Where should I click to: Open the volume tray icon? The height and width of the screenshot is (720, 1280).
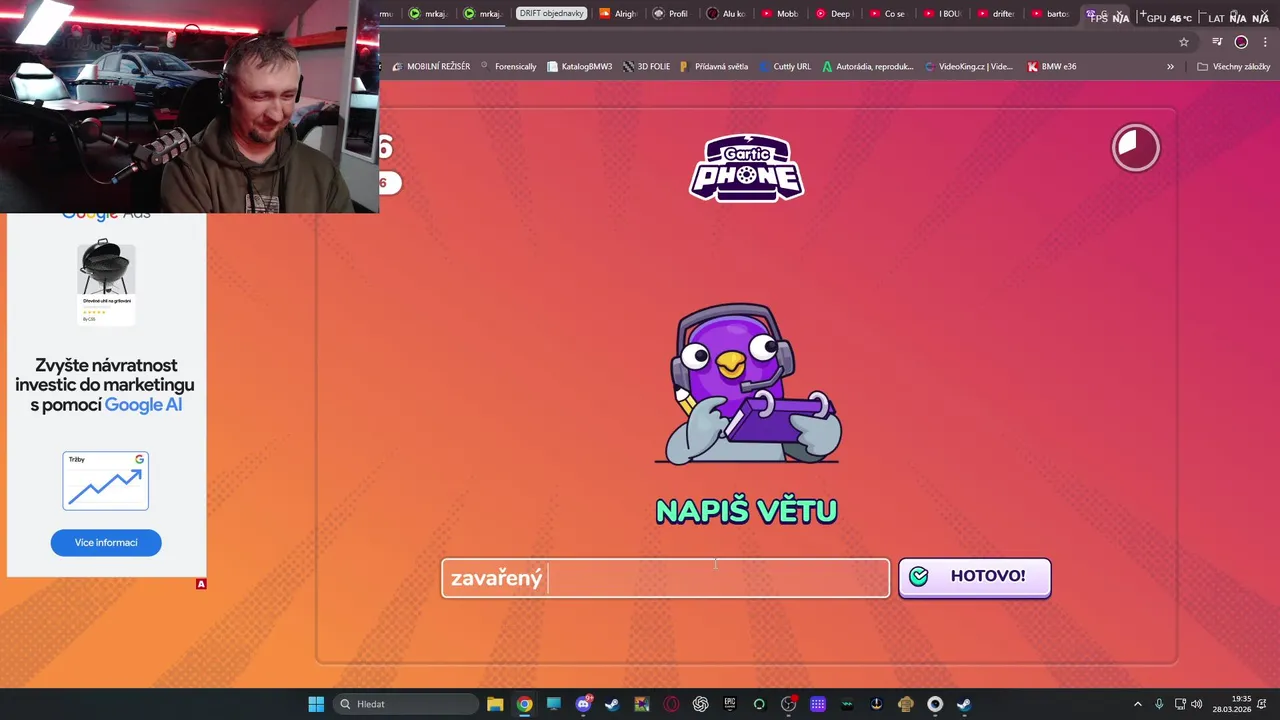tap(1197, 704)
